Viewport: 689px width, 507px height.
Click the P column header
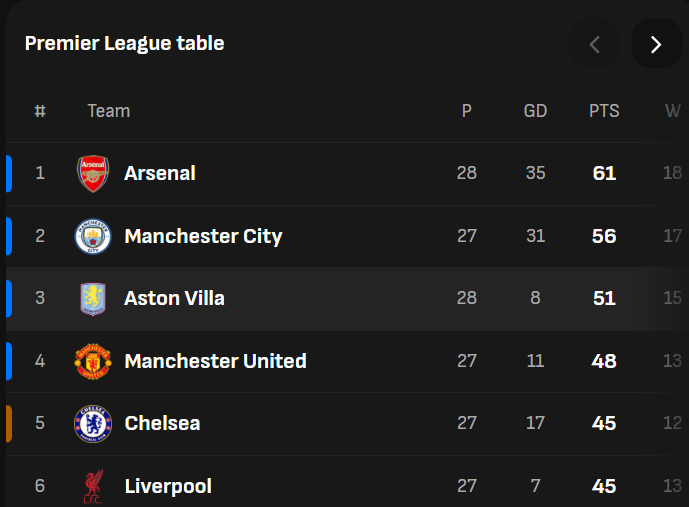[466, 111]
